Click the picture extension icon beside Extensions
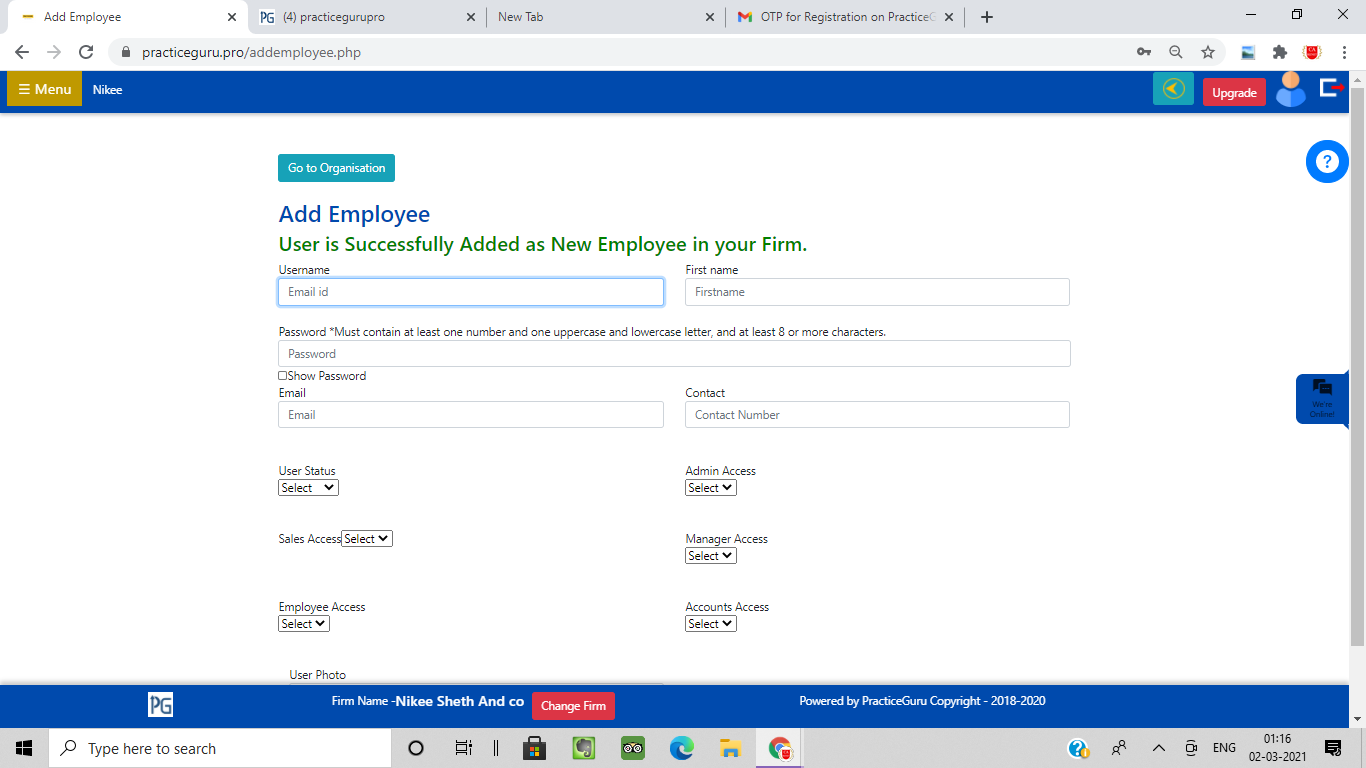 coord(1248,52)
